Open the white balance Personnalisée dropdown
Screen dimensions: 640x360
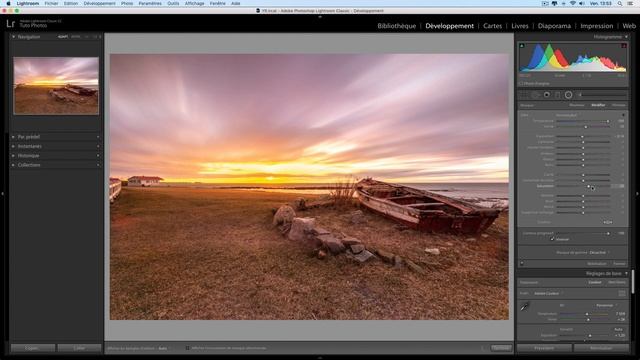click(607, 305)
